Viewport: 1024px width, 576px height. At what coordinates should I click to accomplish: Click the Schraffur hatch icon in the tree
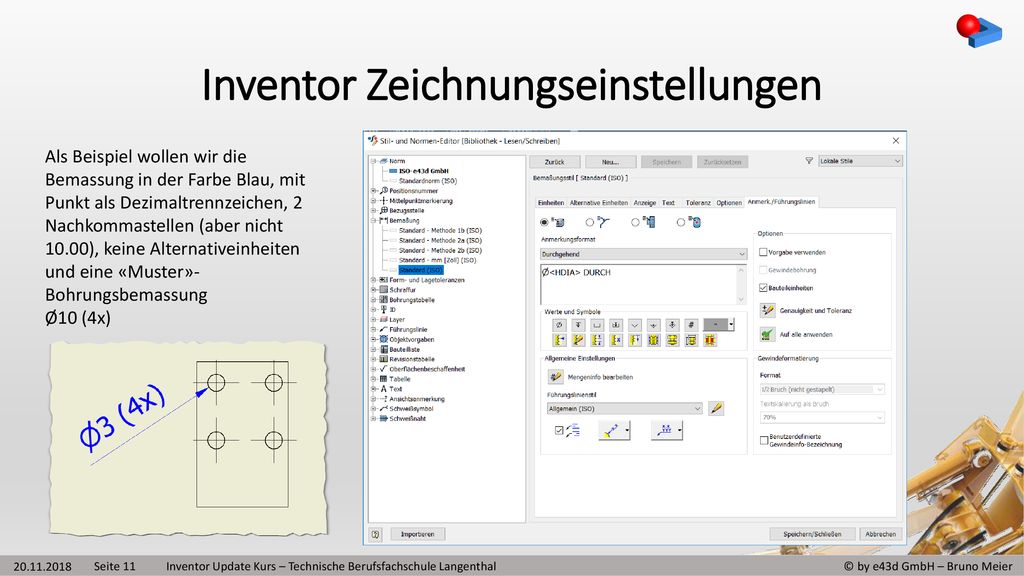coord(384,290)
